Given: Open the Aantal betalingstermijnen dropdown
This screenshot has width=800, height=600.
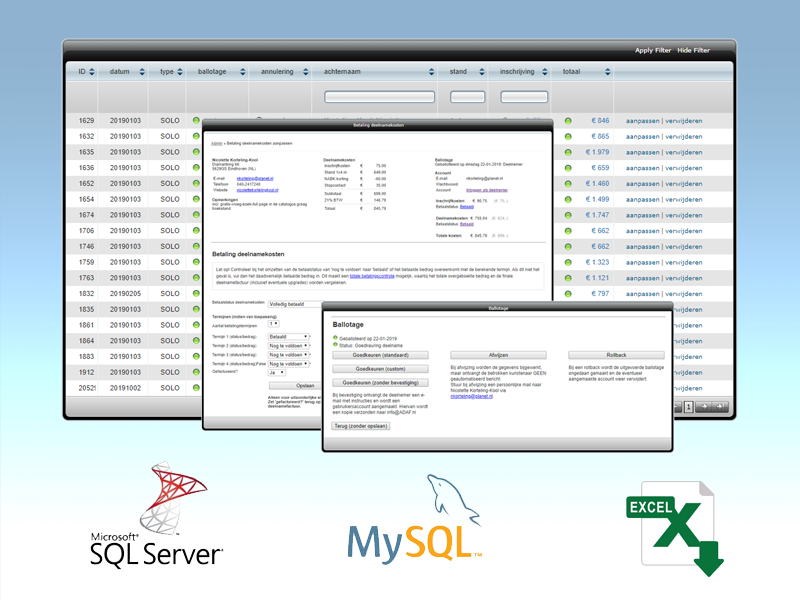Looking at the screenshot, I should click(x=273, y=323).
